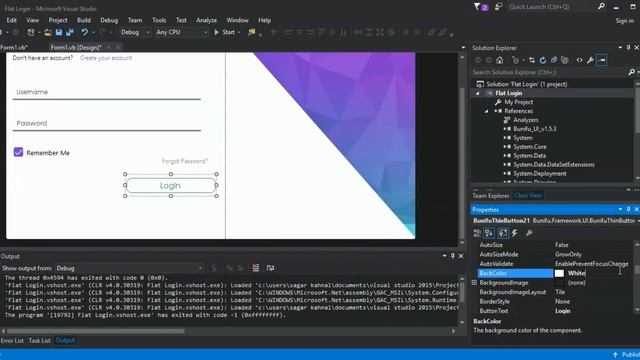Switch to the Class View tab

[528, 196]
